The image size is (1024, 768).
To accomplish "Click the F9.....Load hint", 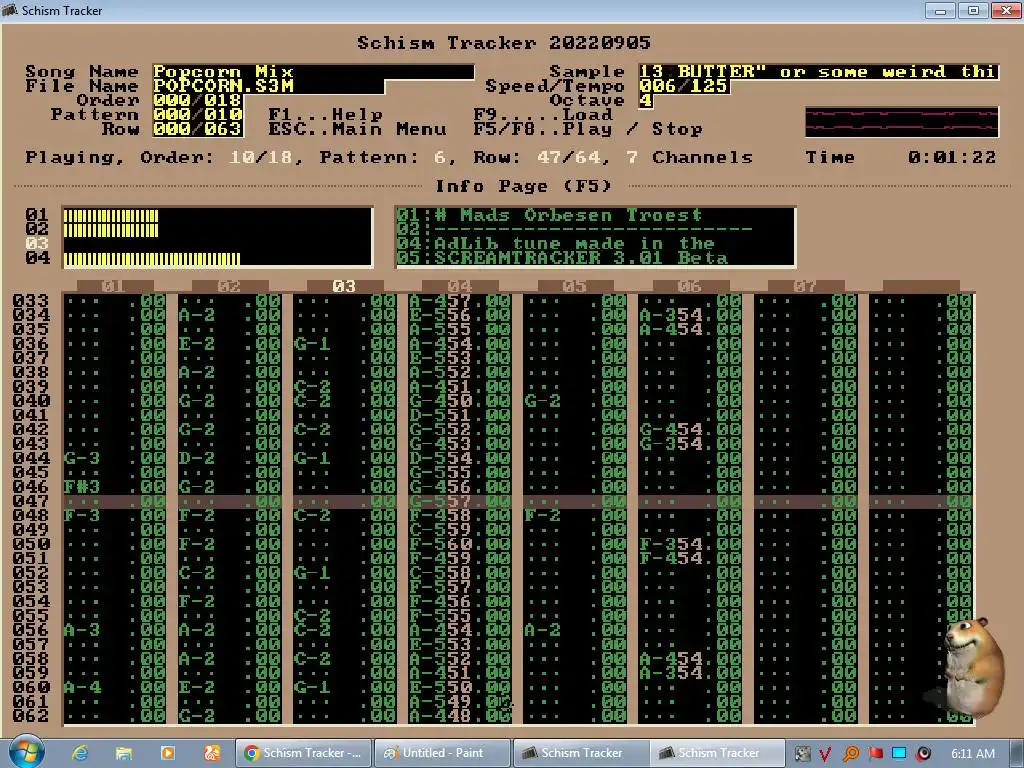I will coord(543,115).
